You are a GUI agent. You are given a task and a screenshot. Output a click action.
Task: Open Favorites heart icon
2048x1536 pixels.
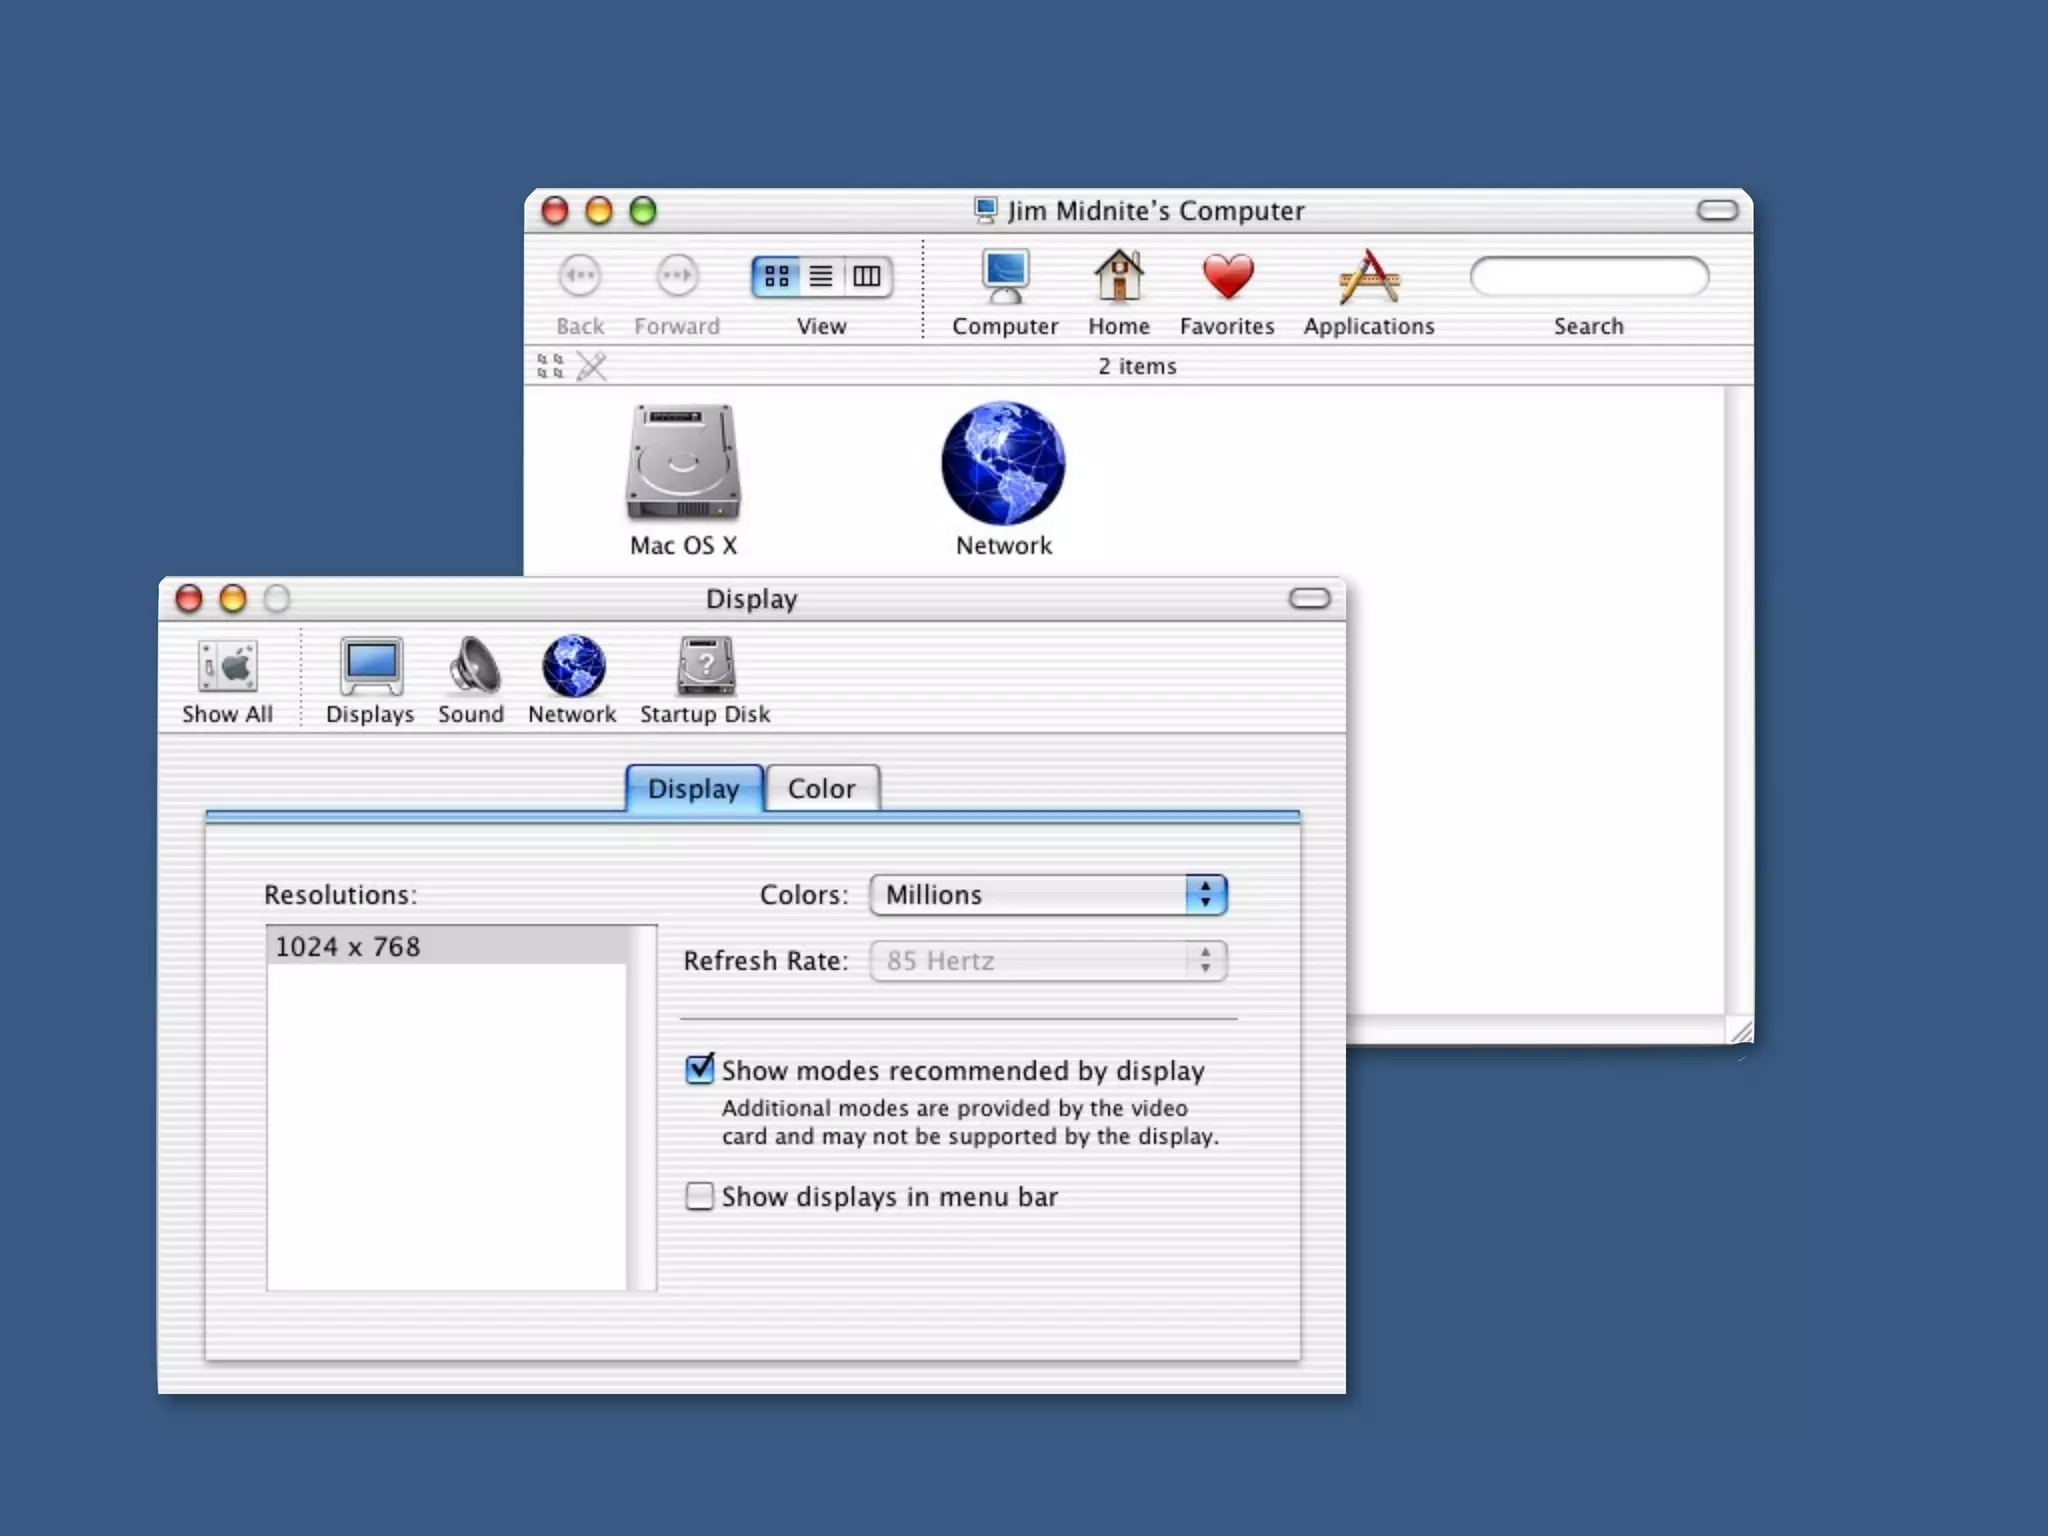tap(1227, 278)
